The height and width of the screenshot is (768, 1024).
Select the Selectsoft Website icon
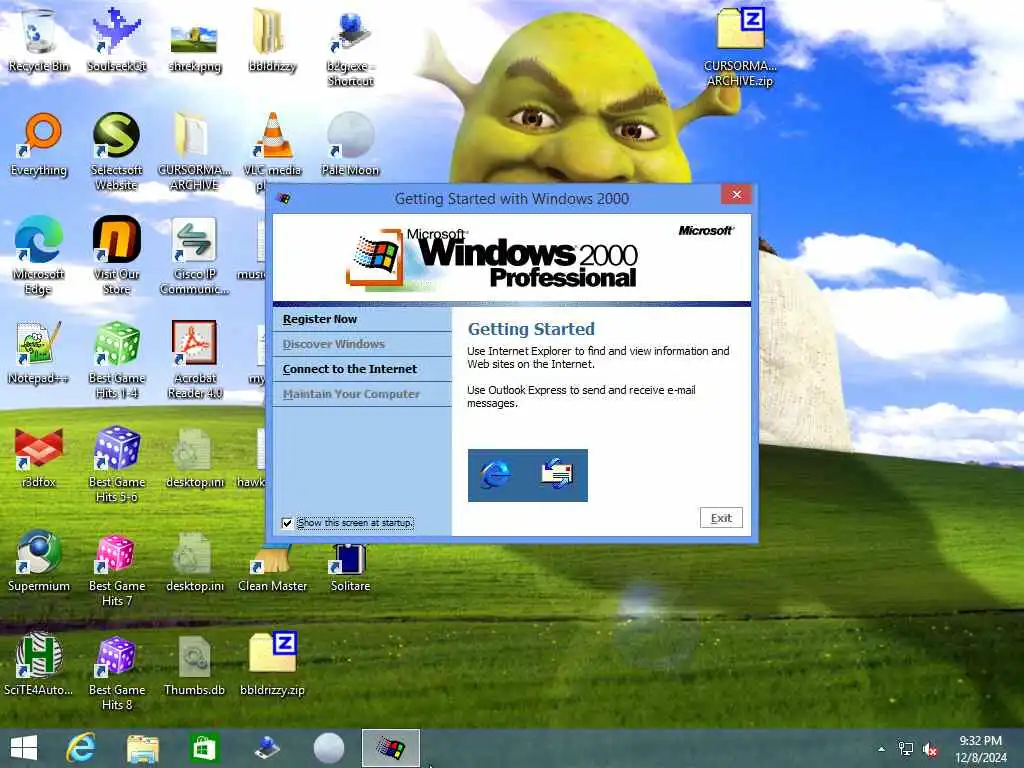point(116,152)
